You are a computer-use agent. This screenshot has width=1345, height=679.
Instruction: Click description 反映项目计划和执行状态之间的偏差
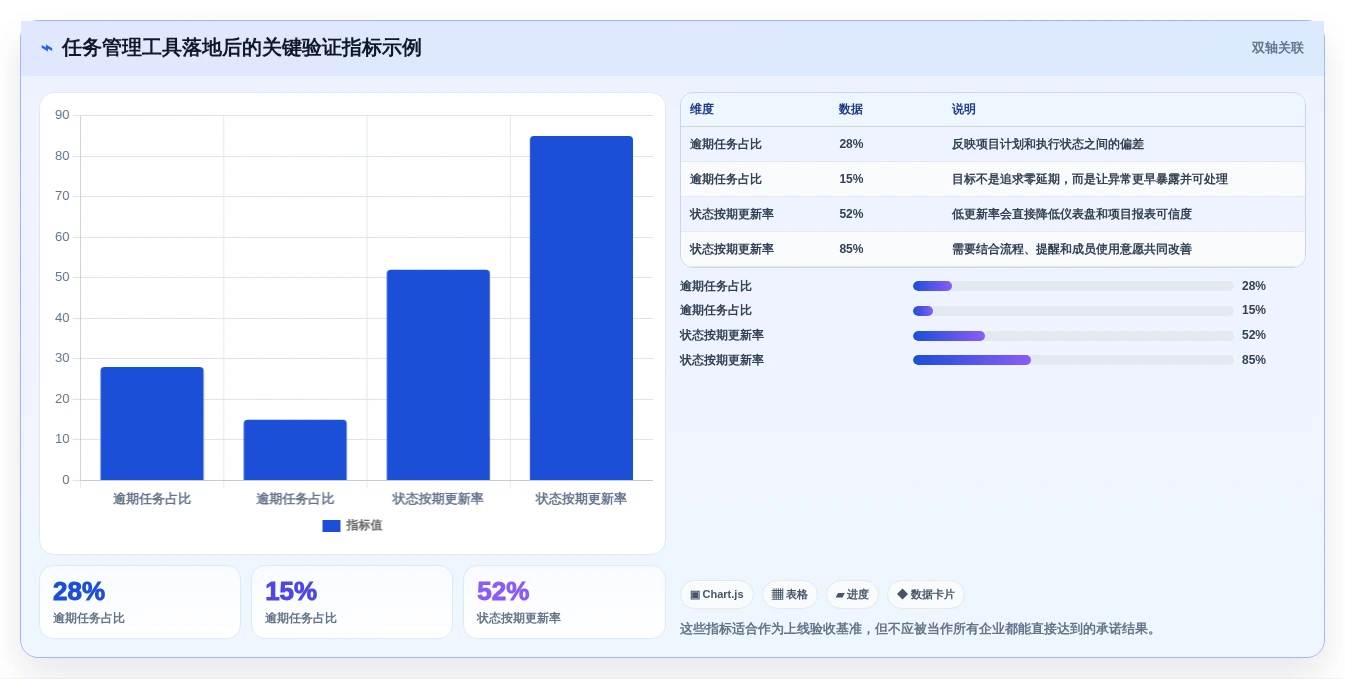pyautogui.click(x=1048, y=144)
